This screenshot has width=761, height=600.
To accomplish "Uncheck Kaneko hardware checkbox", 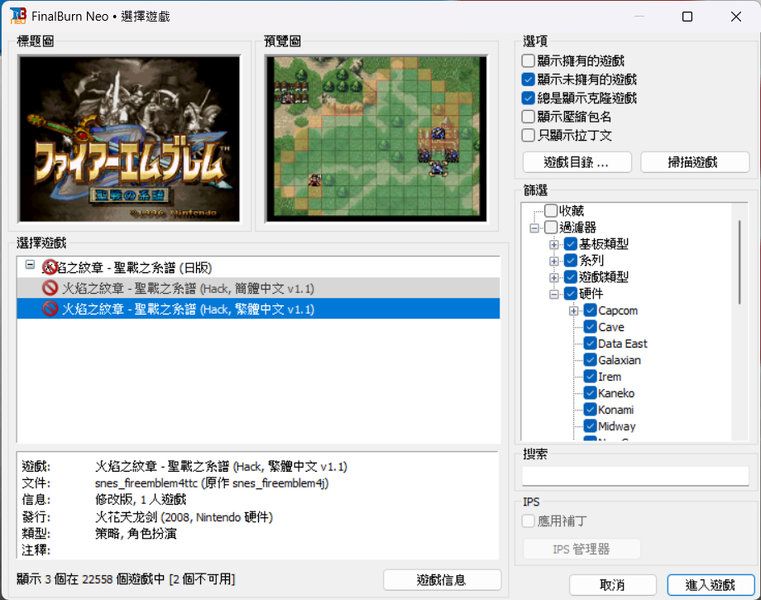I will point(590,393).
